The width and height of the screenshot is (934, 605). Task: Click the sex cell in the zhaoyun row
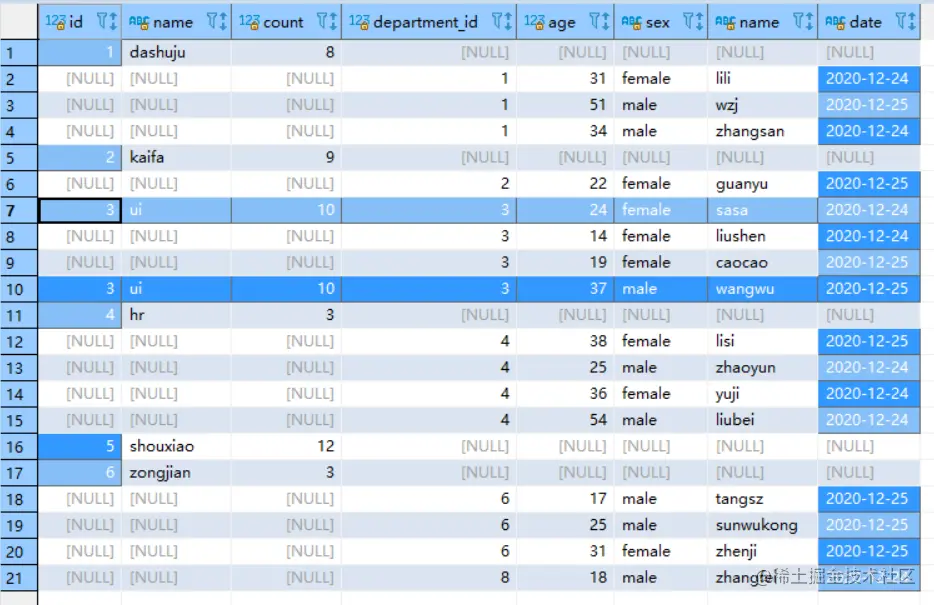tap(661, 367)
